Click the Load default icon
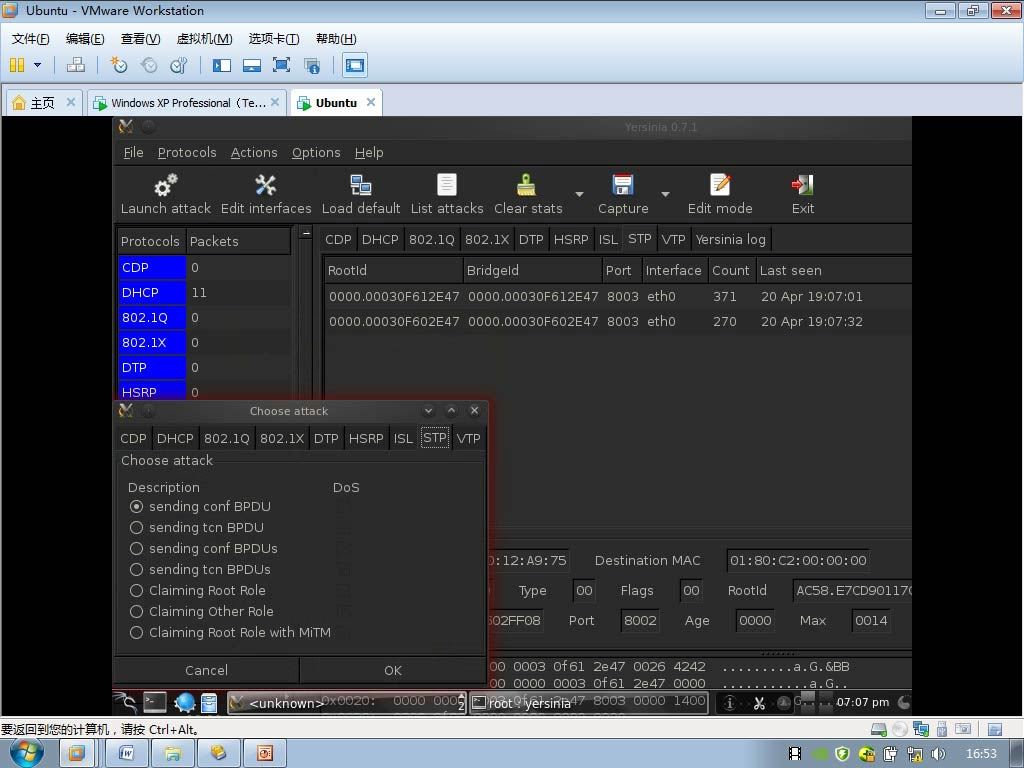 360,185
